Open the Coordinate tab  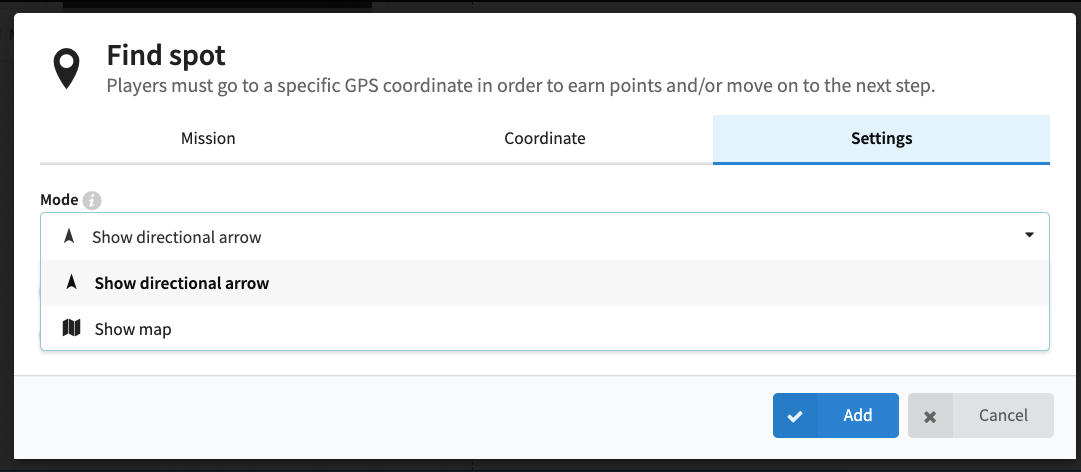tap(544, 139)
